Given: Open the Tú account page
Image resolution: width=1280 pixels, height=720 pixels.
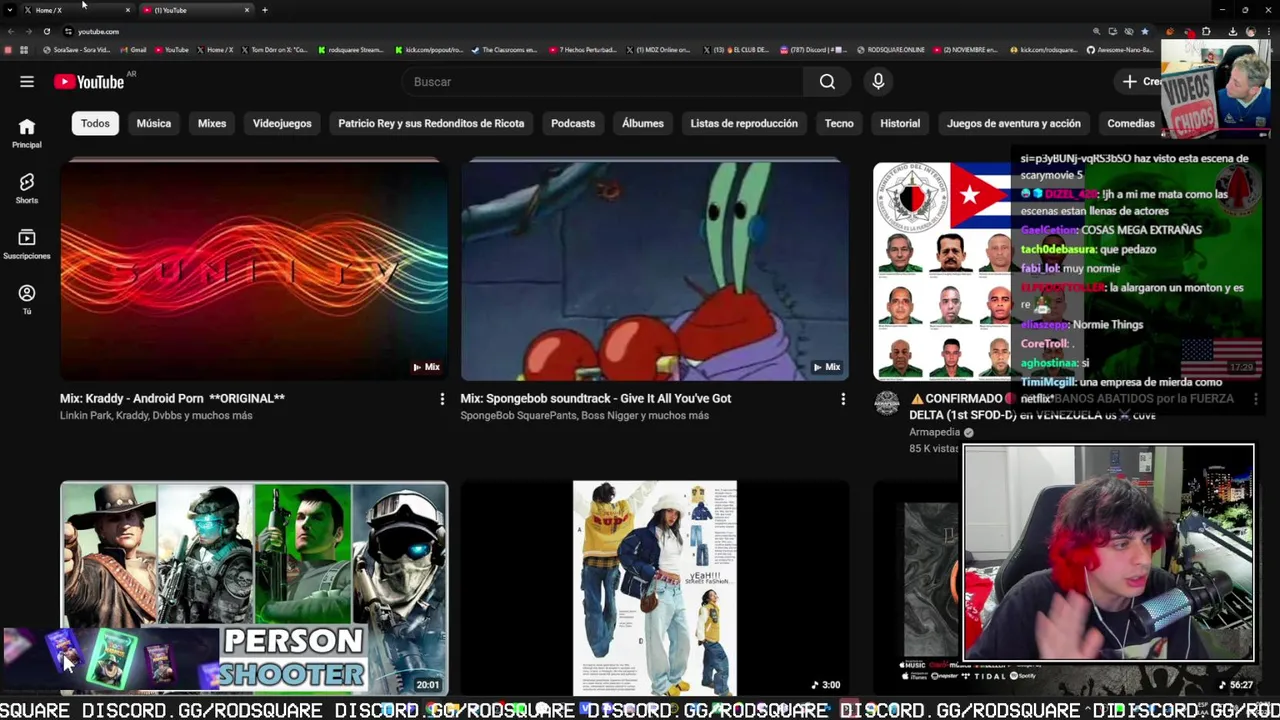Looking at the screenshot, I should coord(27,299).
